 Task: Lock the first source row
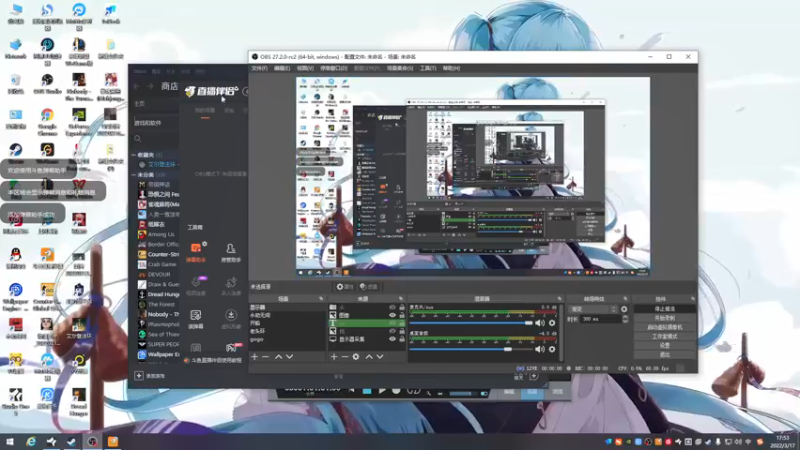(402, 307)
